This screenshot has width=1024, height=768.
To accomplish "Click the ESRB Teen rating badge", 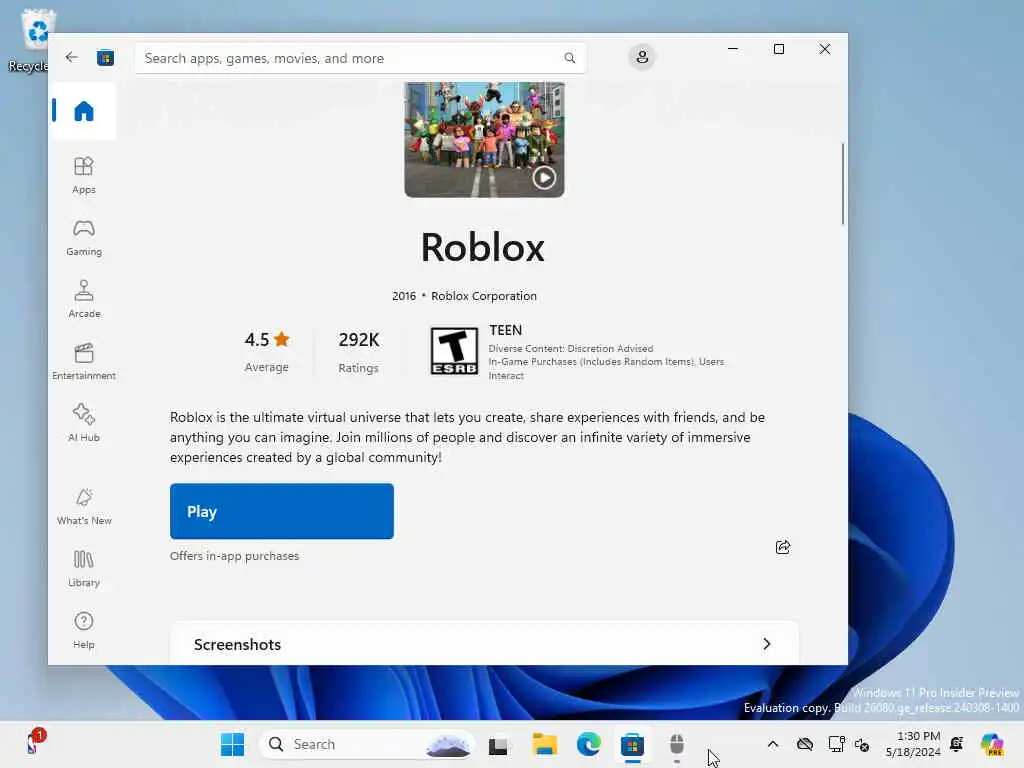I will pyautogui.click(x=454, y=351).
